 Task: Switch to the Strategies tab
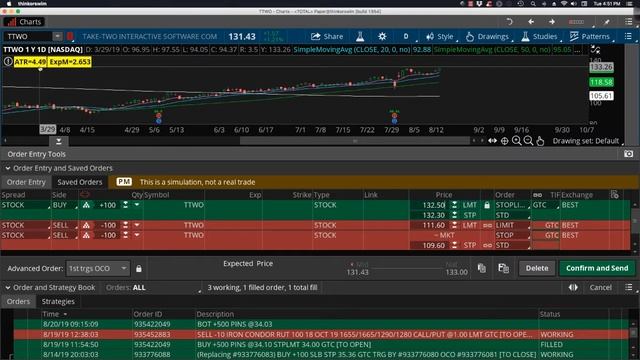coord(58,302)
